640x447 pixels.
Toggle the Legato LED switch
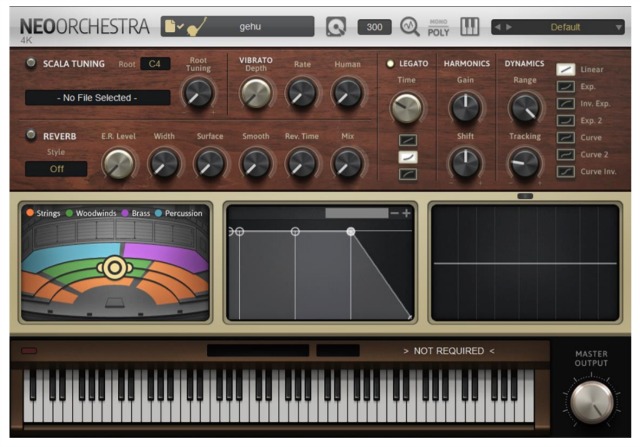tap(390, 63)
